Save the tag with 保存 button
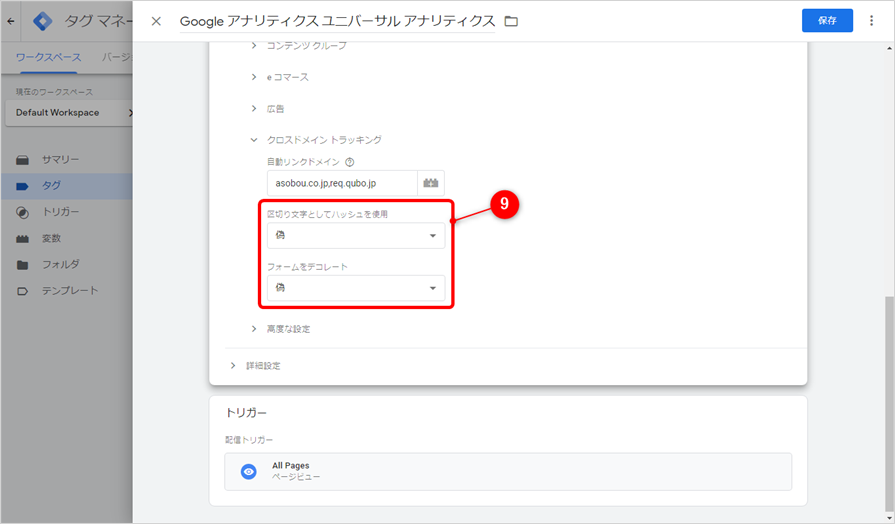Viewport: 895px width, 524px height. 827,21
